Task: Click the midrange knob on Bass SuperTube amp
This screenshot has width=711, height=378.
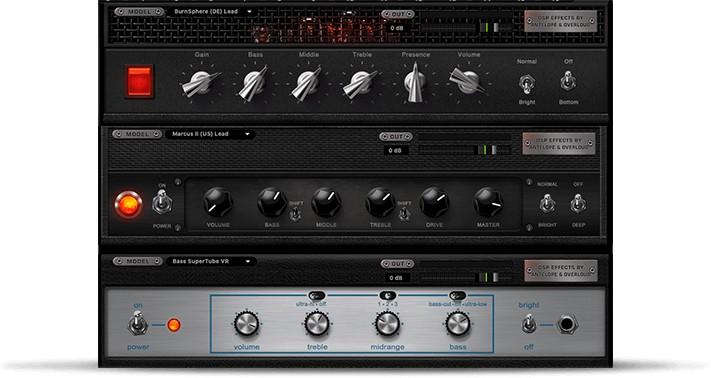Action: [x=387, y=324]
